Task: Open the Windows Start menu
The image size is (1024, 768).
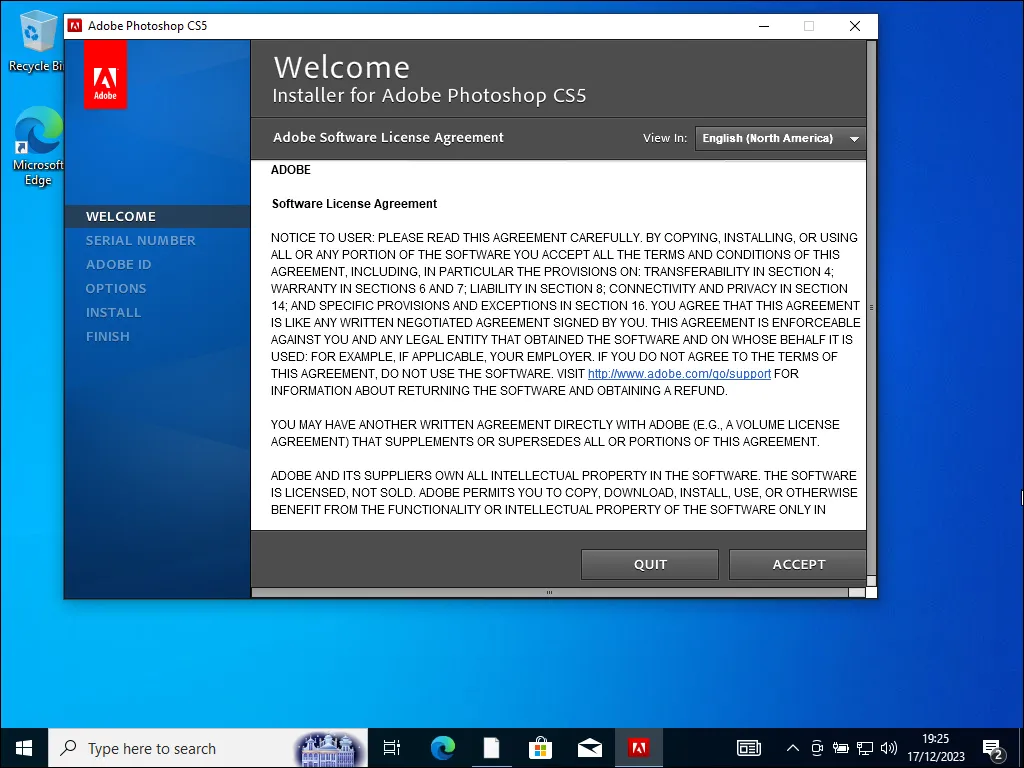Action: click(x=24, y=748)
